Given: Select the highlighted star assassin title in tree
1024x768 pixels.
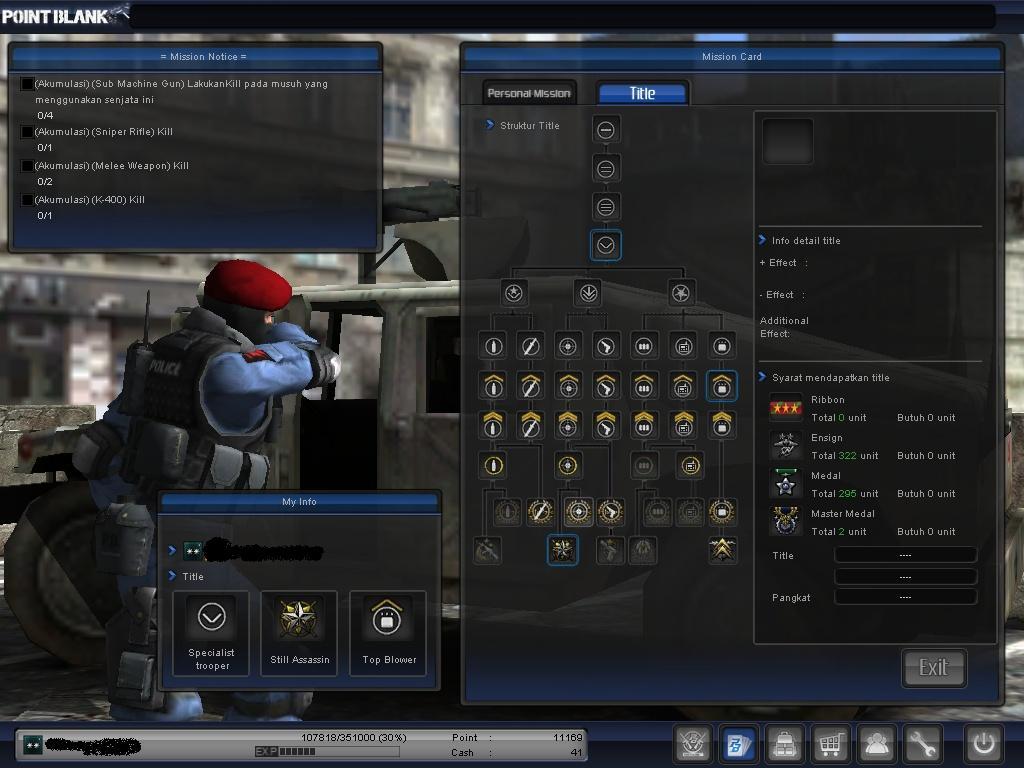Looking at the screenshot, I should 562,550.
